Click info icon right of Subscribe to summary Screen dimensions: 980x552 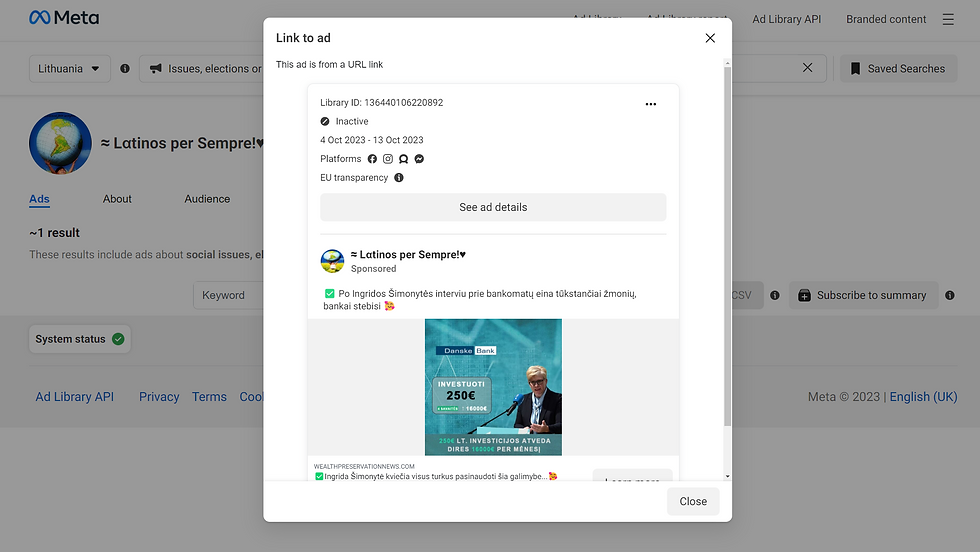coord(950,295)
